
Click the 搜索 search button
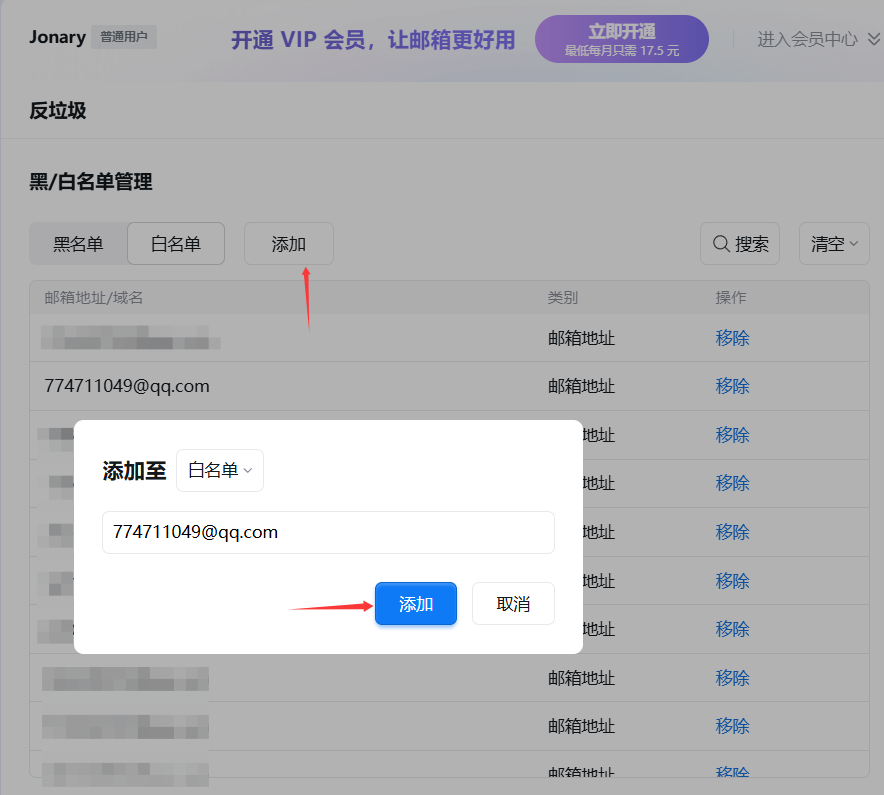click(x=740, y=244)
